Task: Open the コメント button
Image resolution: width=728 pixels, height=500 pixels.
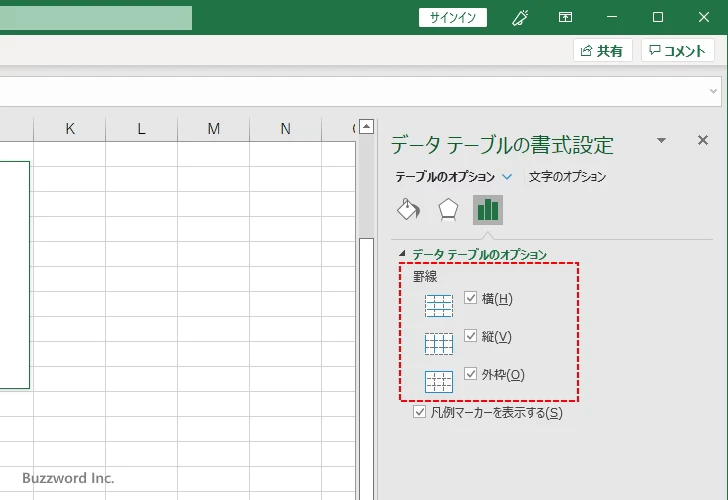Action: [x=678, y=51]
